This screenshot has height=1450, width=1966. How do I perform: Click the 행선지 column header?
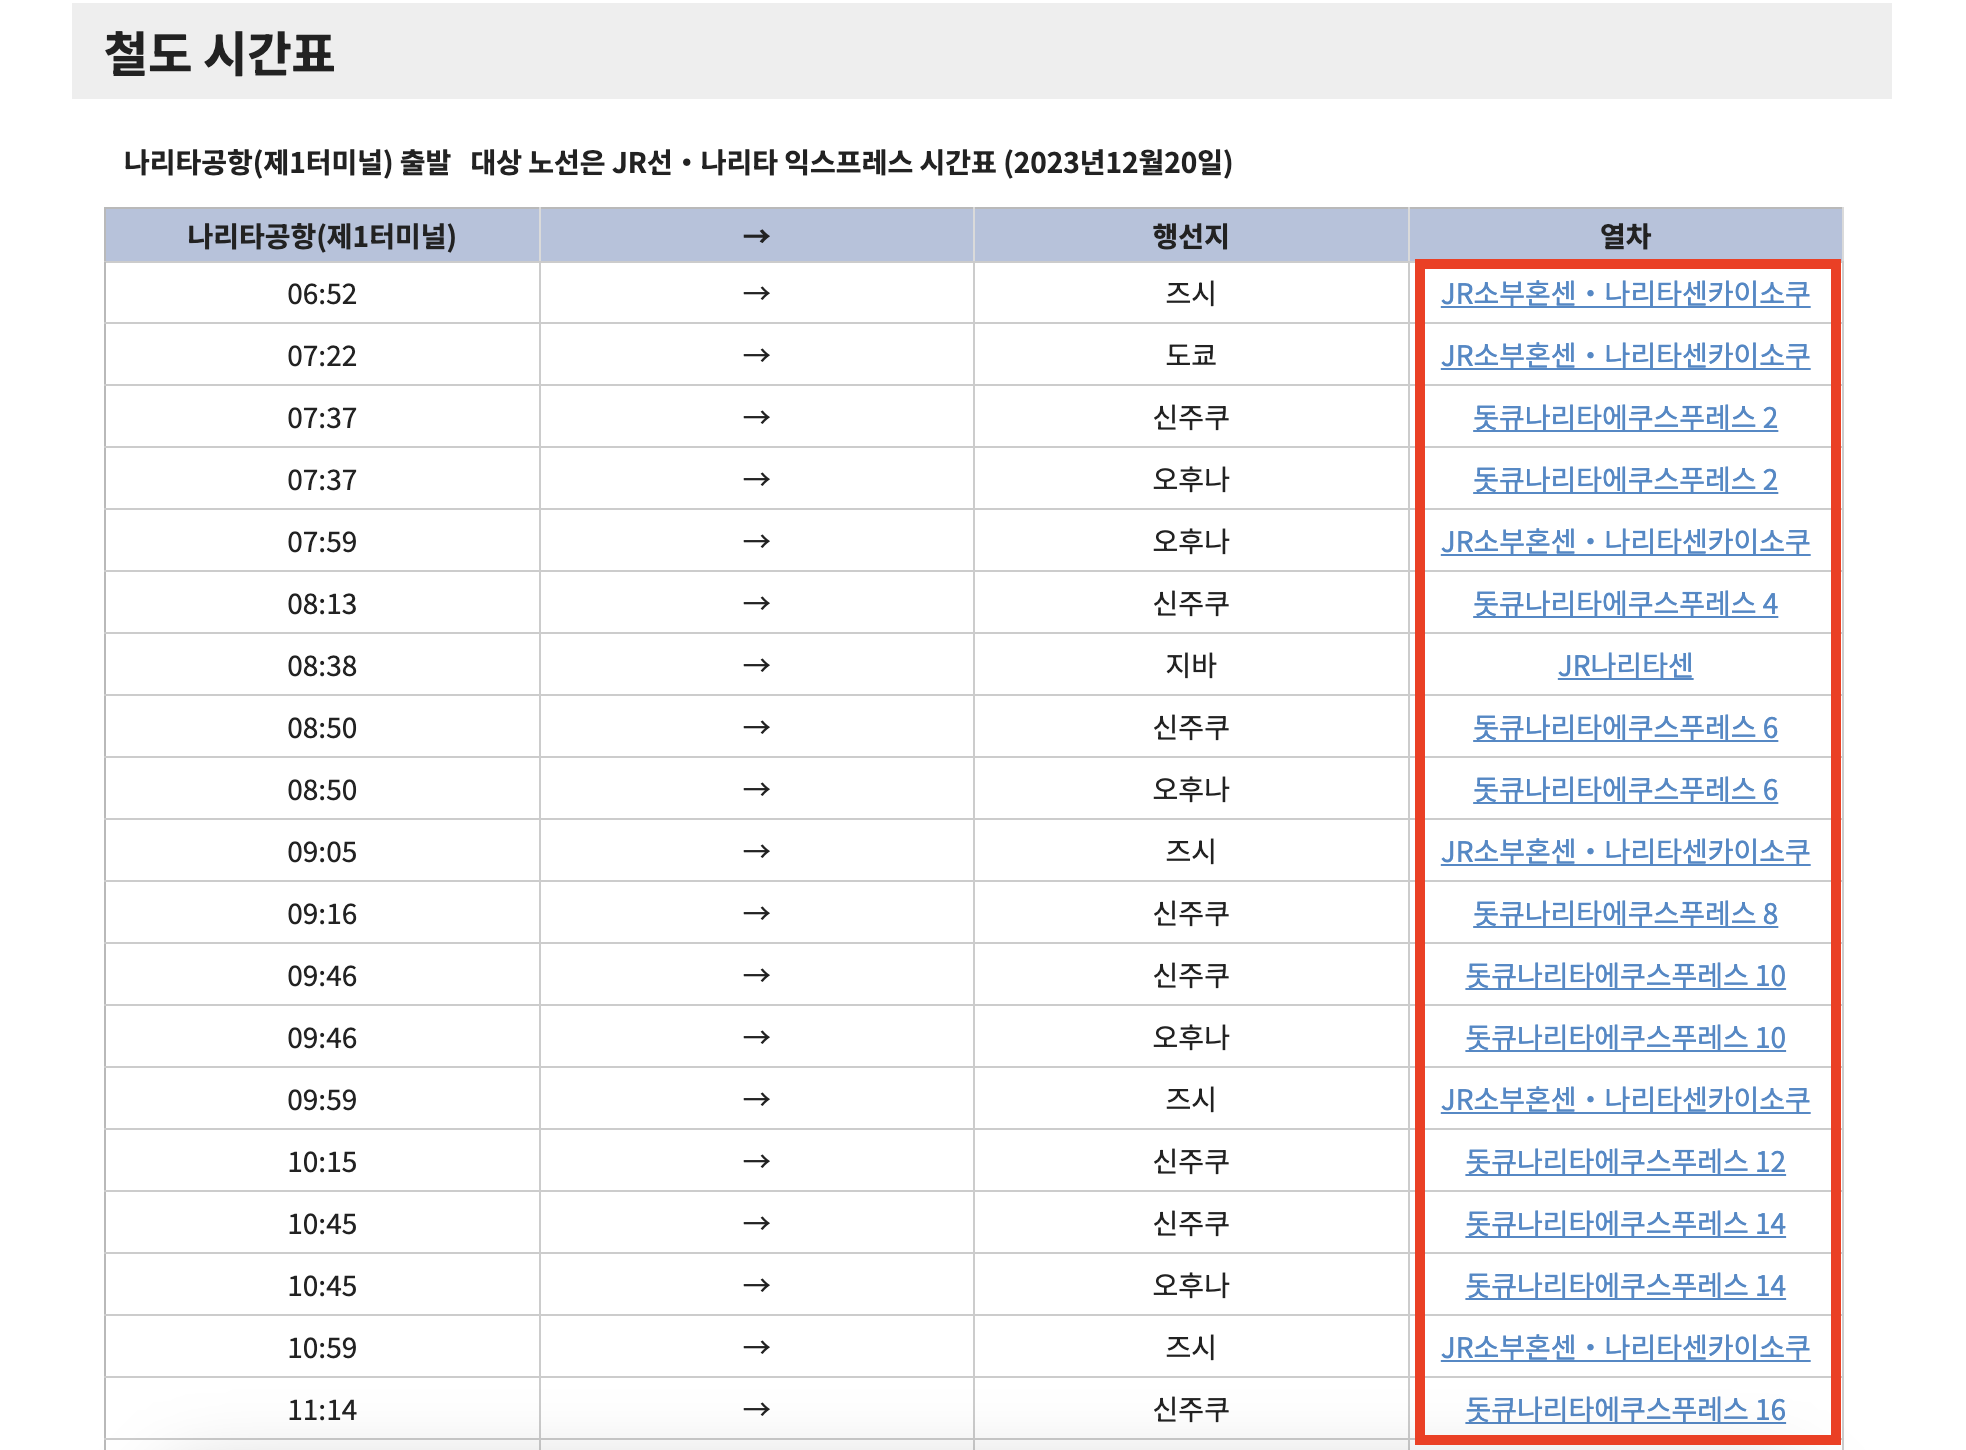(x=1191, y=236)
